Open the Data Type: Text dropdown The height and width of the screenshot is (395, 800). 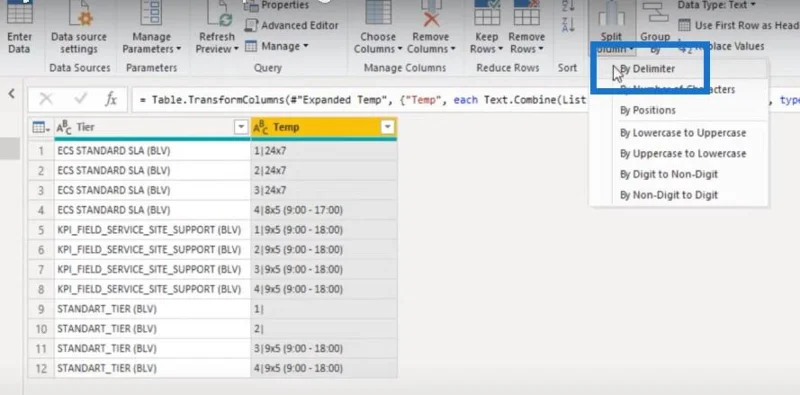[717, 5]
